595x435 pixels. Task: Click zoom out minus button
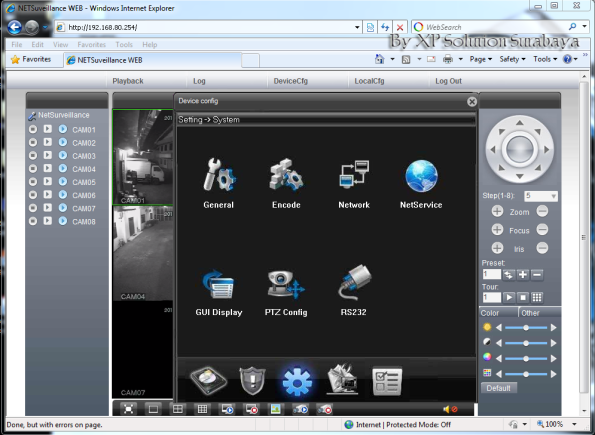pos(542,211)
